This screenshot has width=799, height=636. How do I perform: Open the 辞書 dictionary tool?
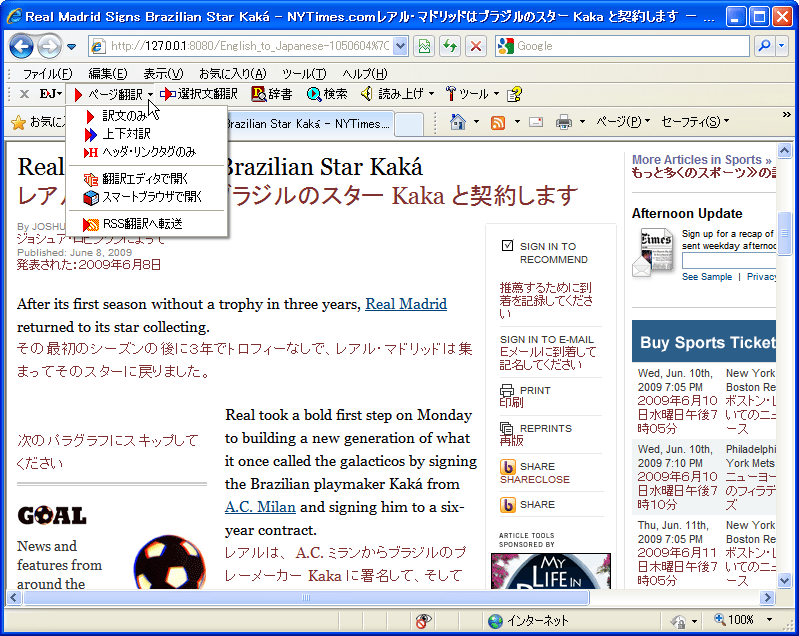coord(272,94)
